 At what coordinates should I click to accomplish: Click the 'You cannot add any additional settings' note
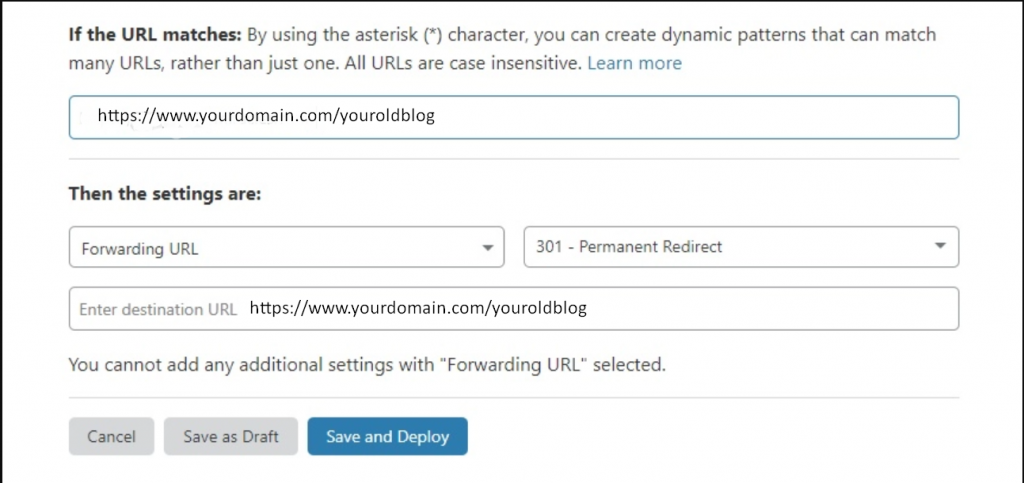click(367, 364)
